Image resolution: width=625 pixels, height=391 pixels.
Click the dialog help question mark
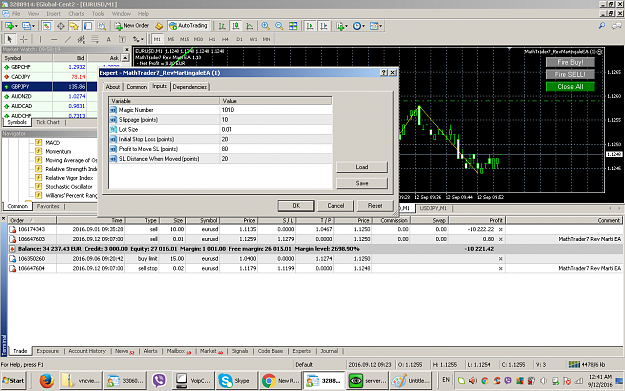(x=384, y=73)
